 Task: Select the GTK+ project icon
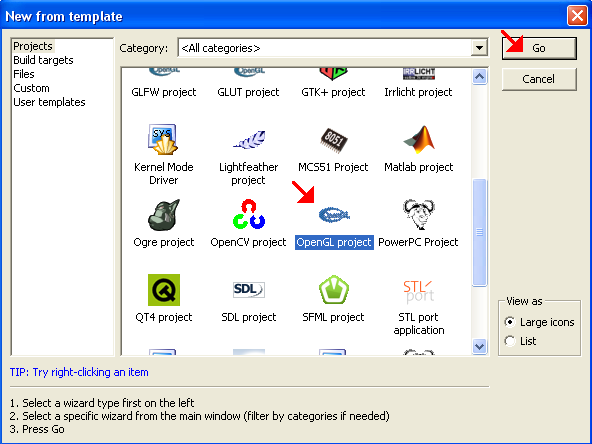tap(333, 74)
